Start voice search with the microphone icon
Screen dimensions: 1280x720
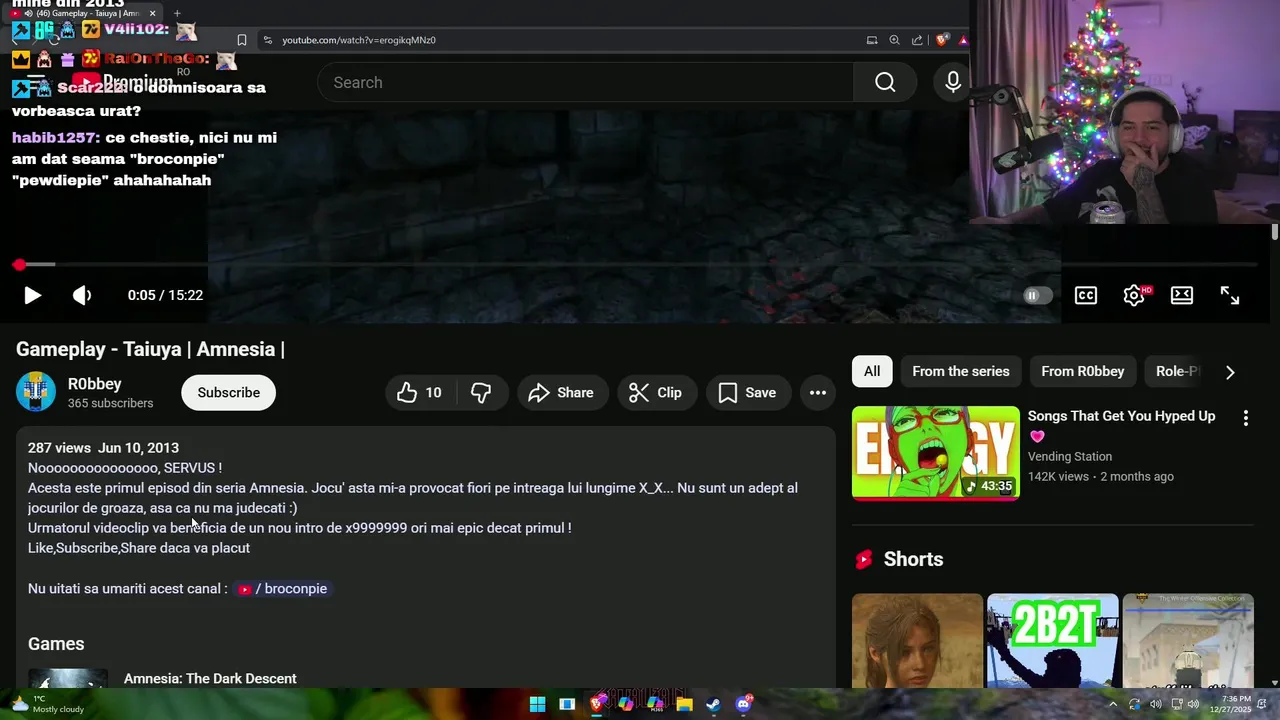point(953,82)
